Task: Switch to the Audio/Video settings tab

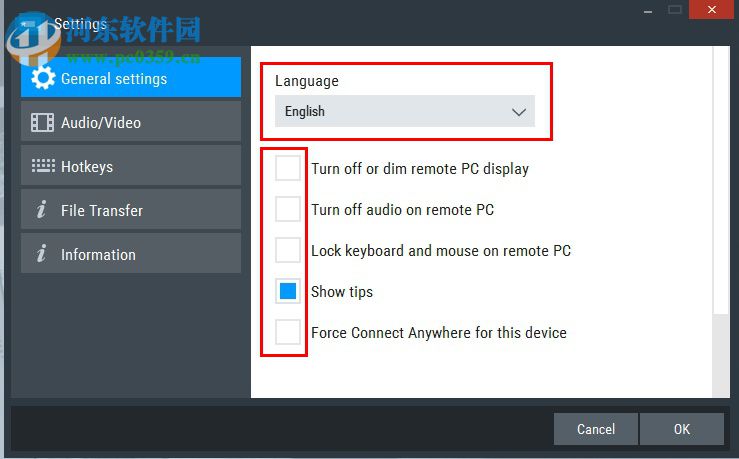Action: pyautogui.click(x=130, y=122)
